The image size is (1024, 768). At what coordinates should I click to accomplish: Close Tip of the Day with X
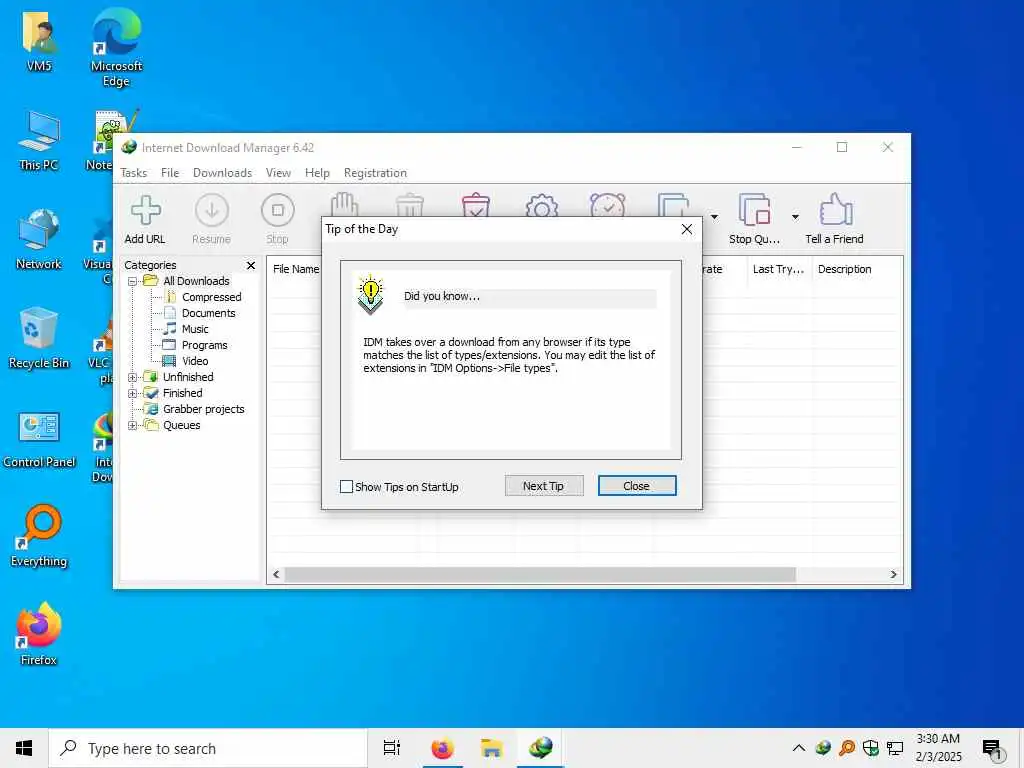tap(686, 229)
